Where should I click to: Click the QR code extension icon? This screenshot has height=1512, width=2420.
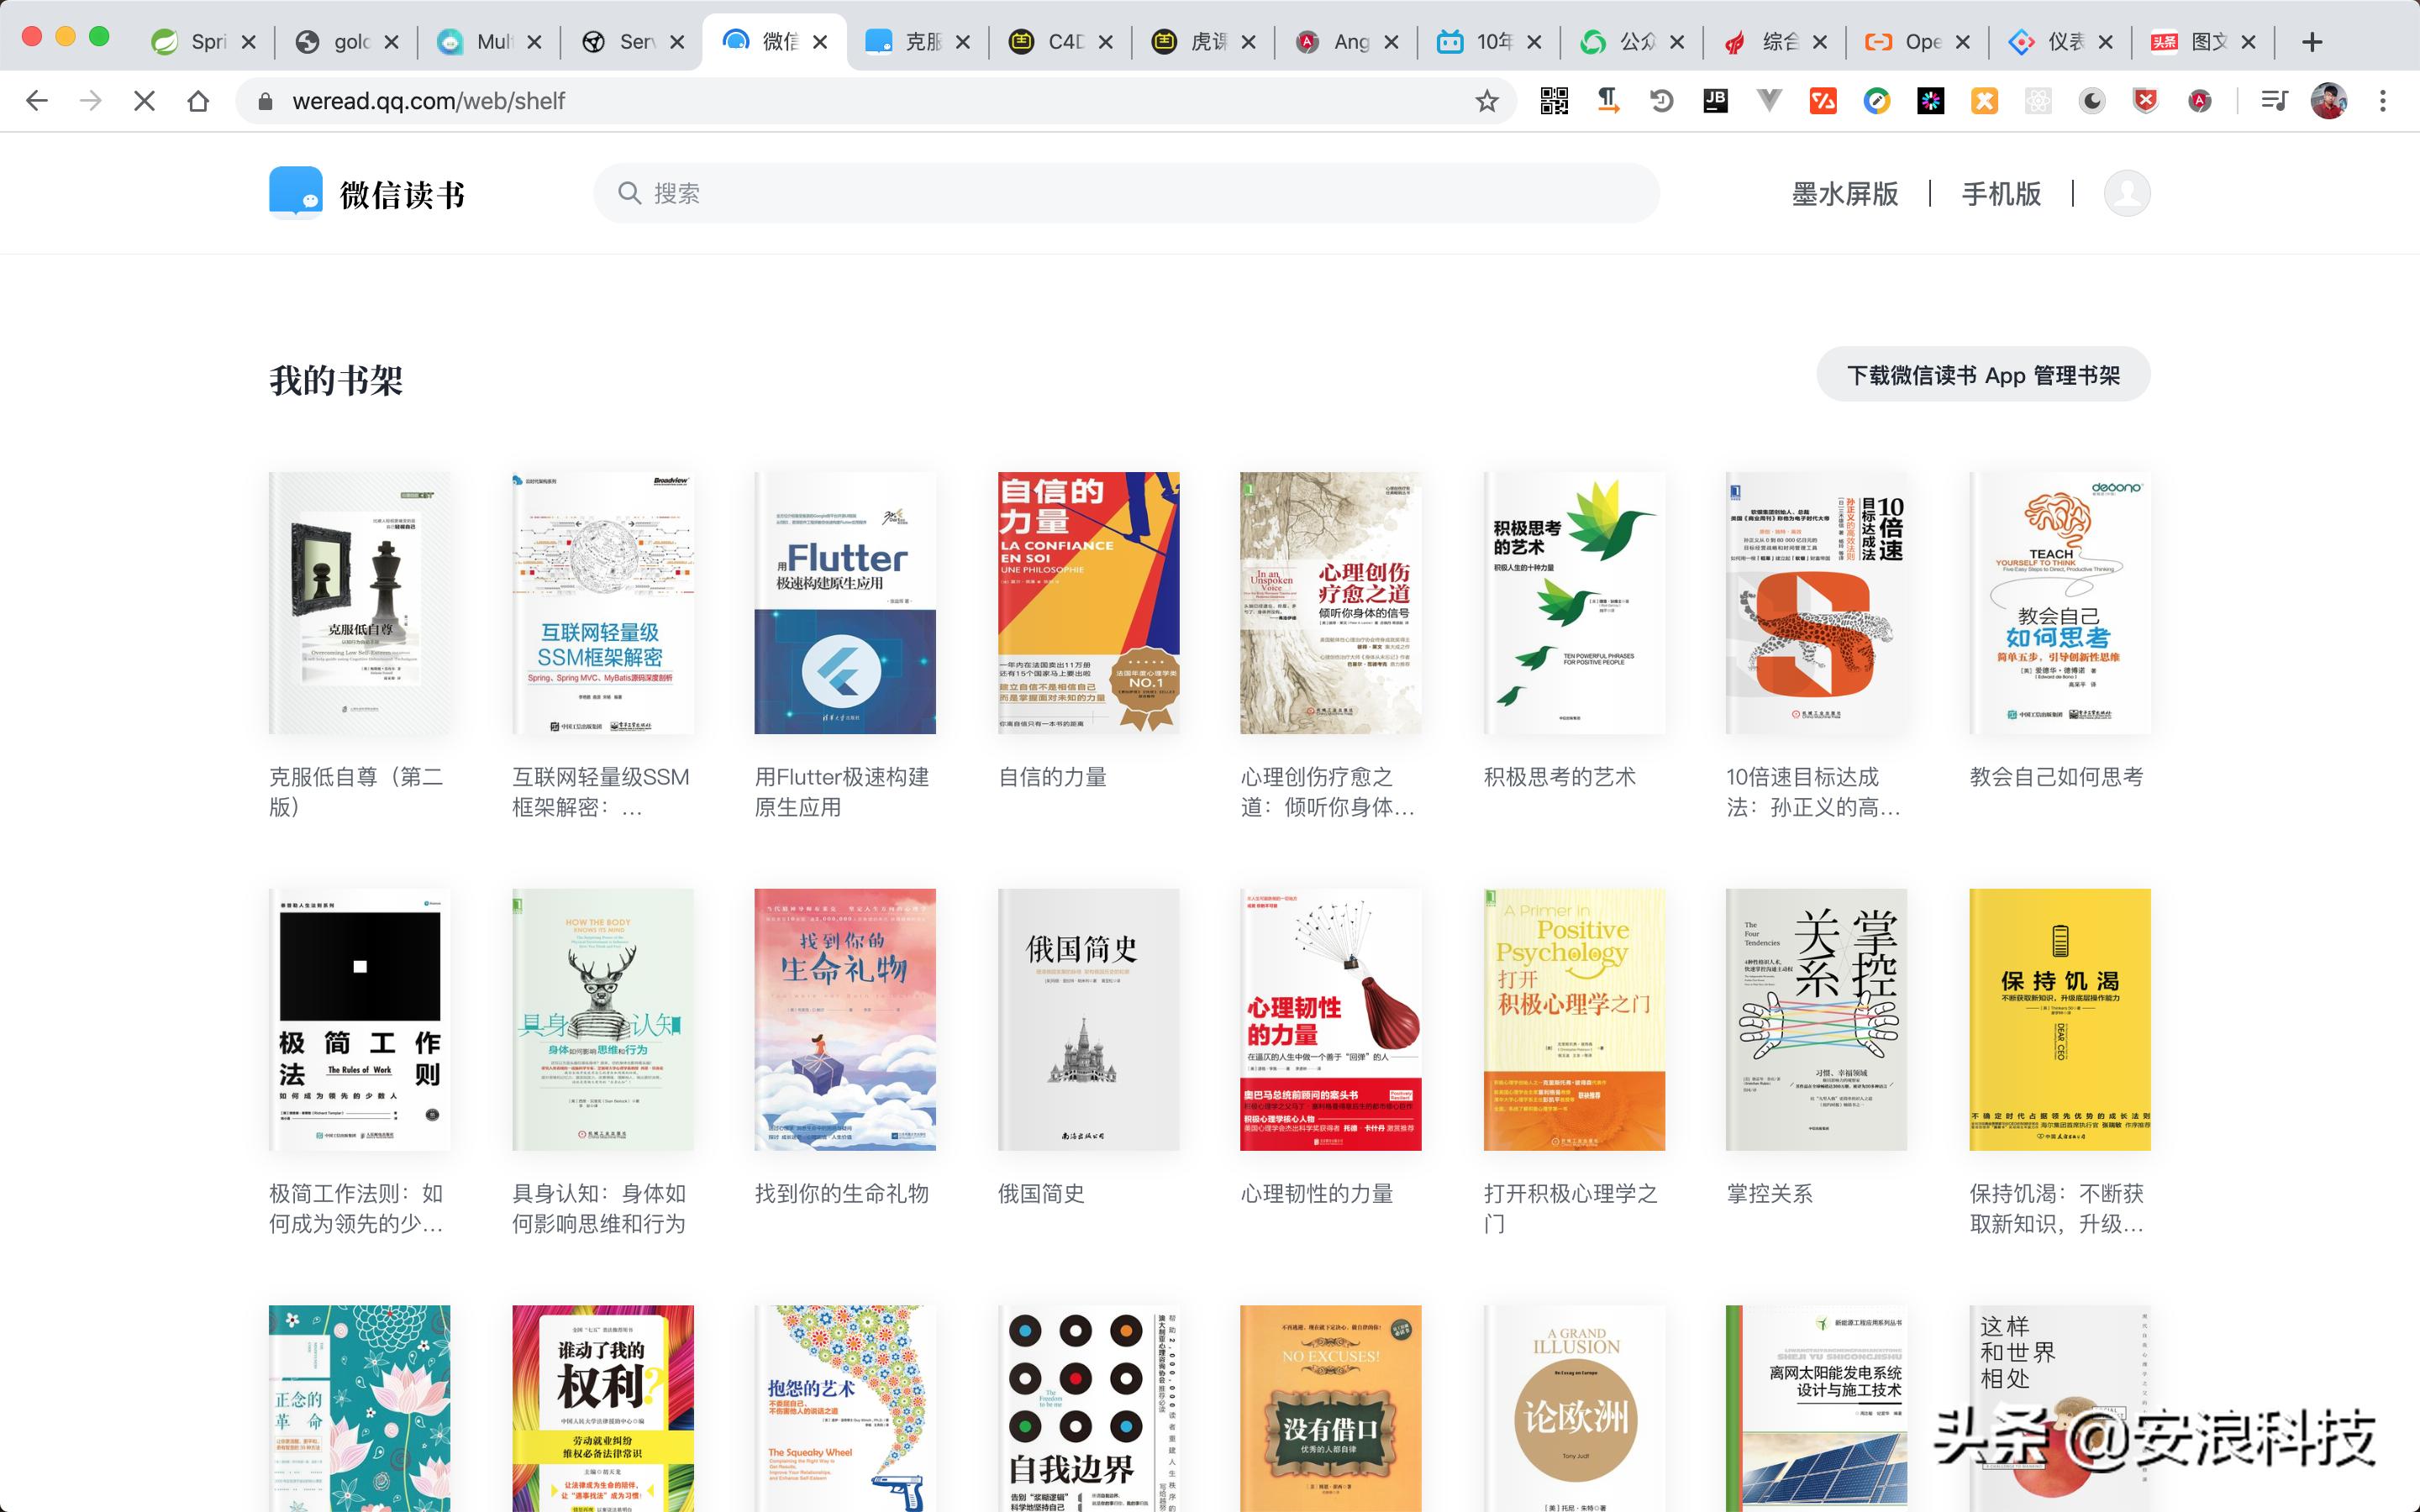pos(1554,101)
